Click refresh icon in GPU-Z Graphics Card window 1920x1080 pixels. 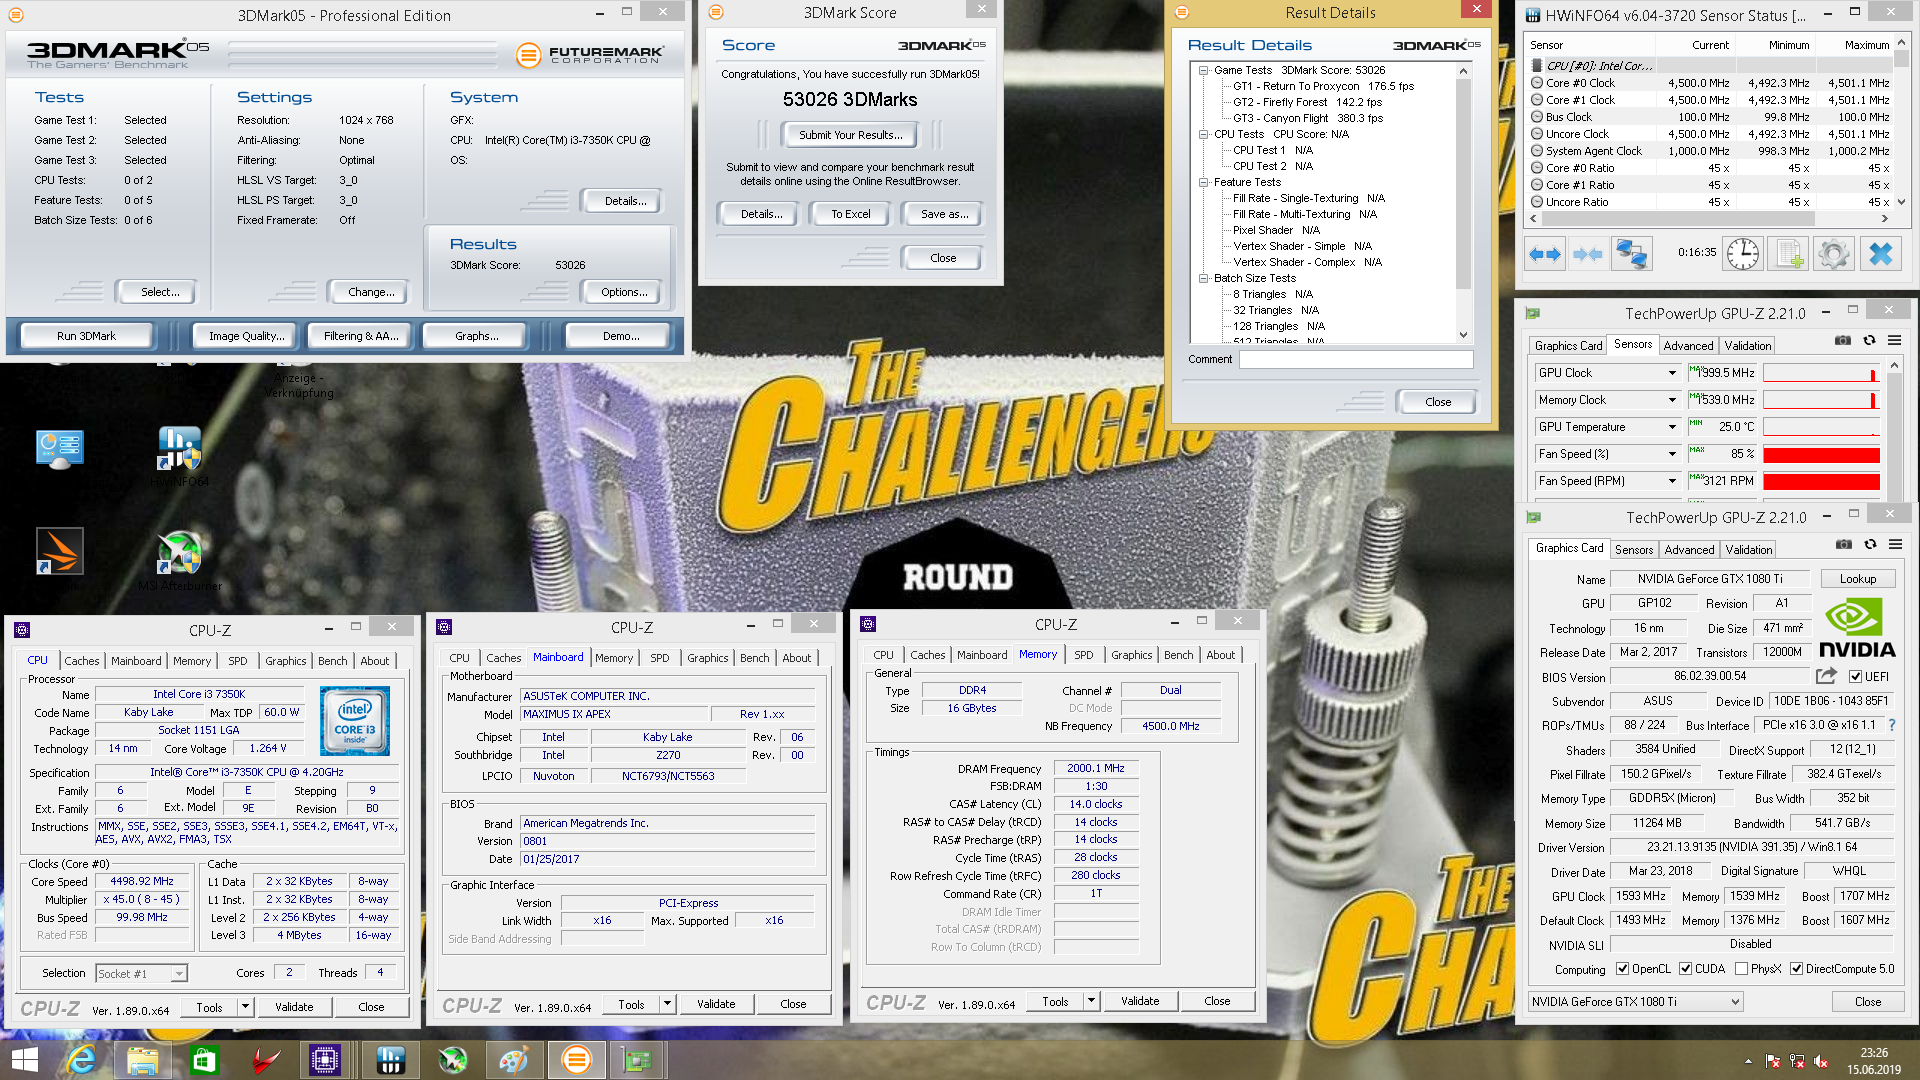[x=1870, y=545]
